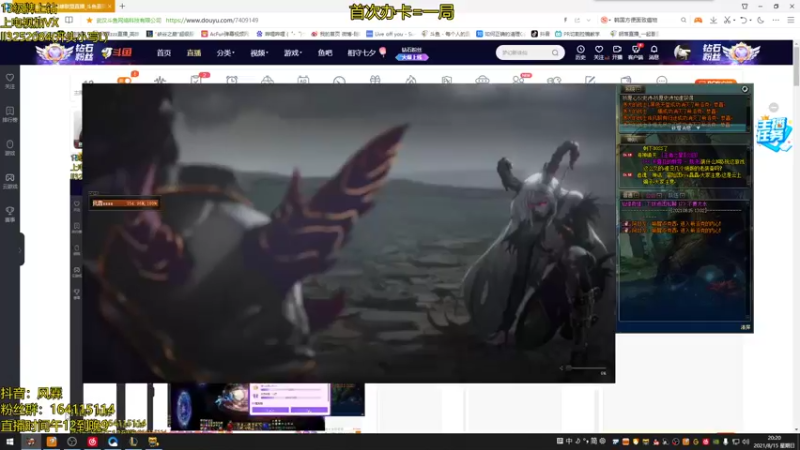Open 排行榜 ranking icon in left sidebar
The width and height of the screenshot is (800, 450).
click(x=10, y=114)
